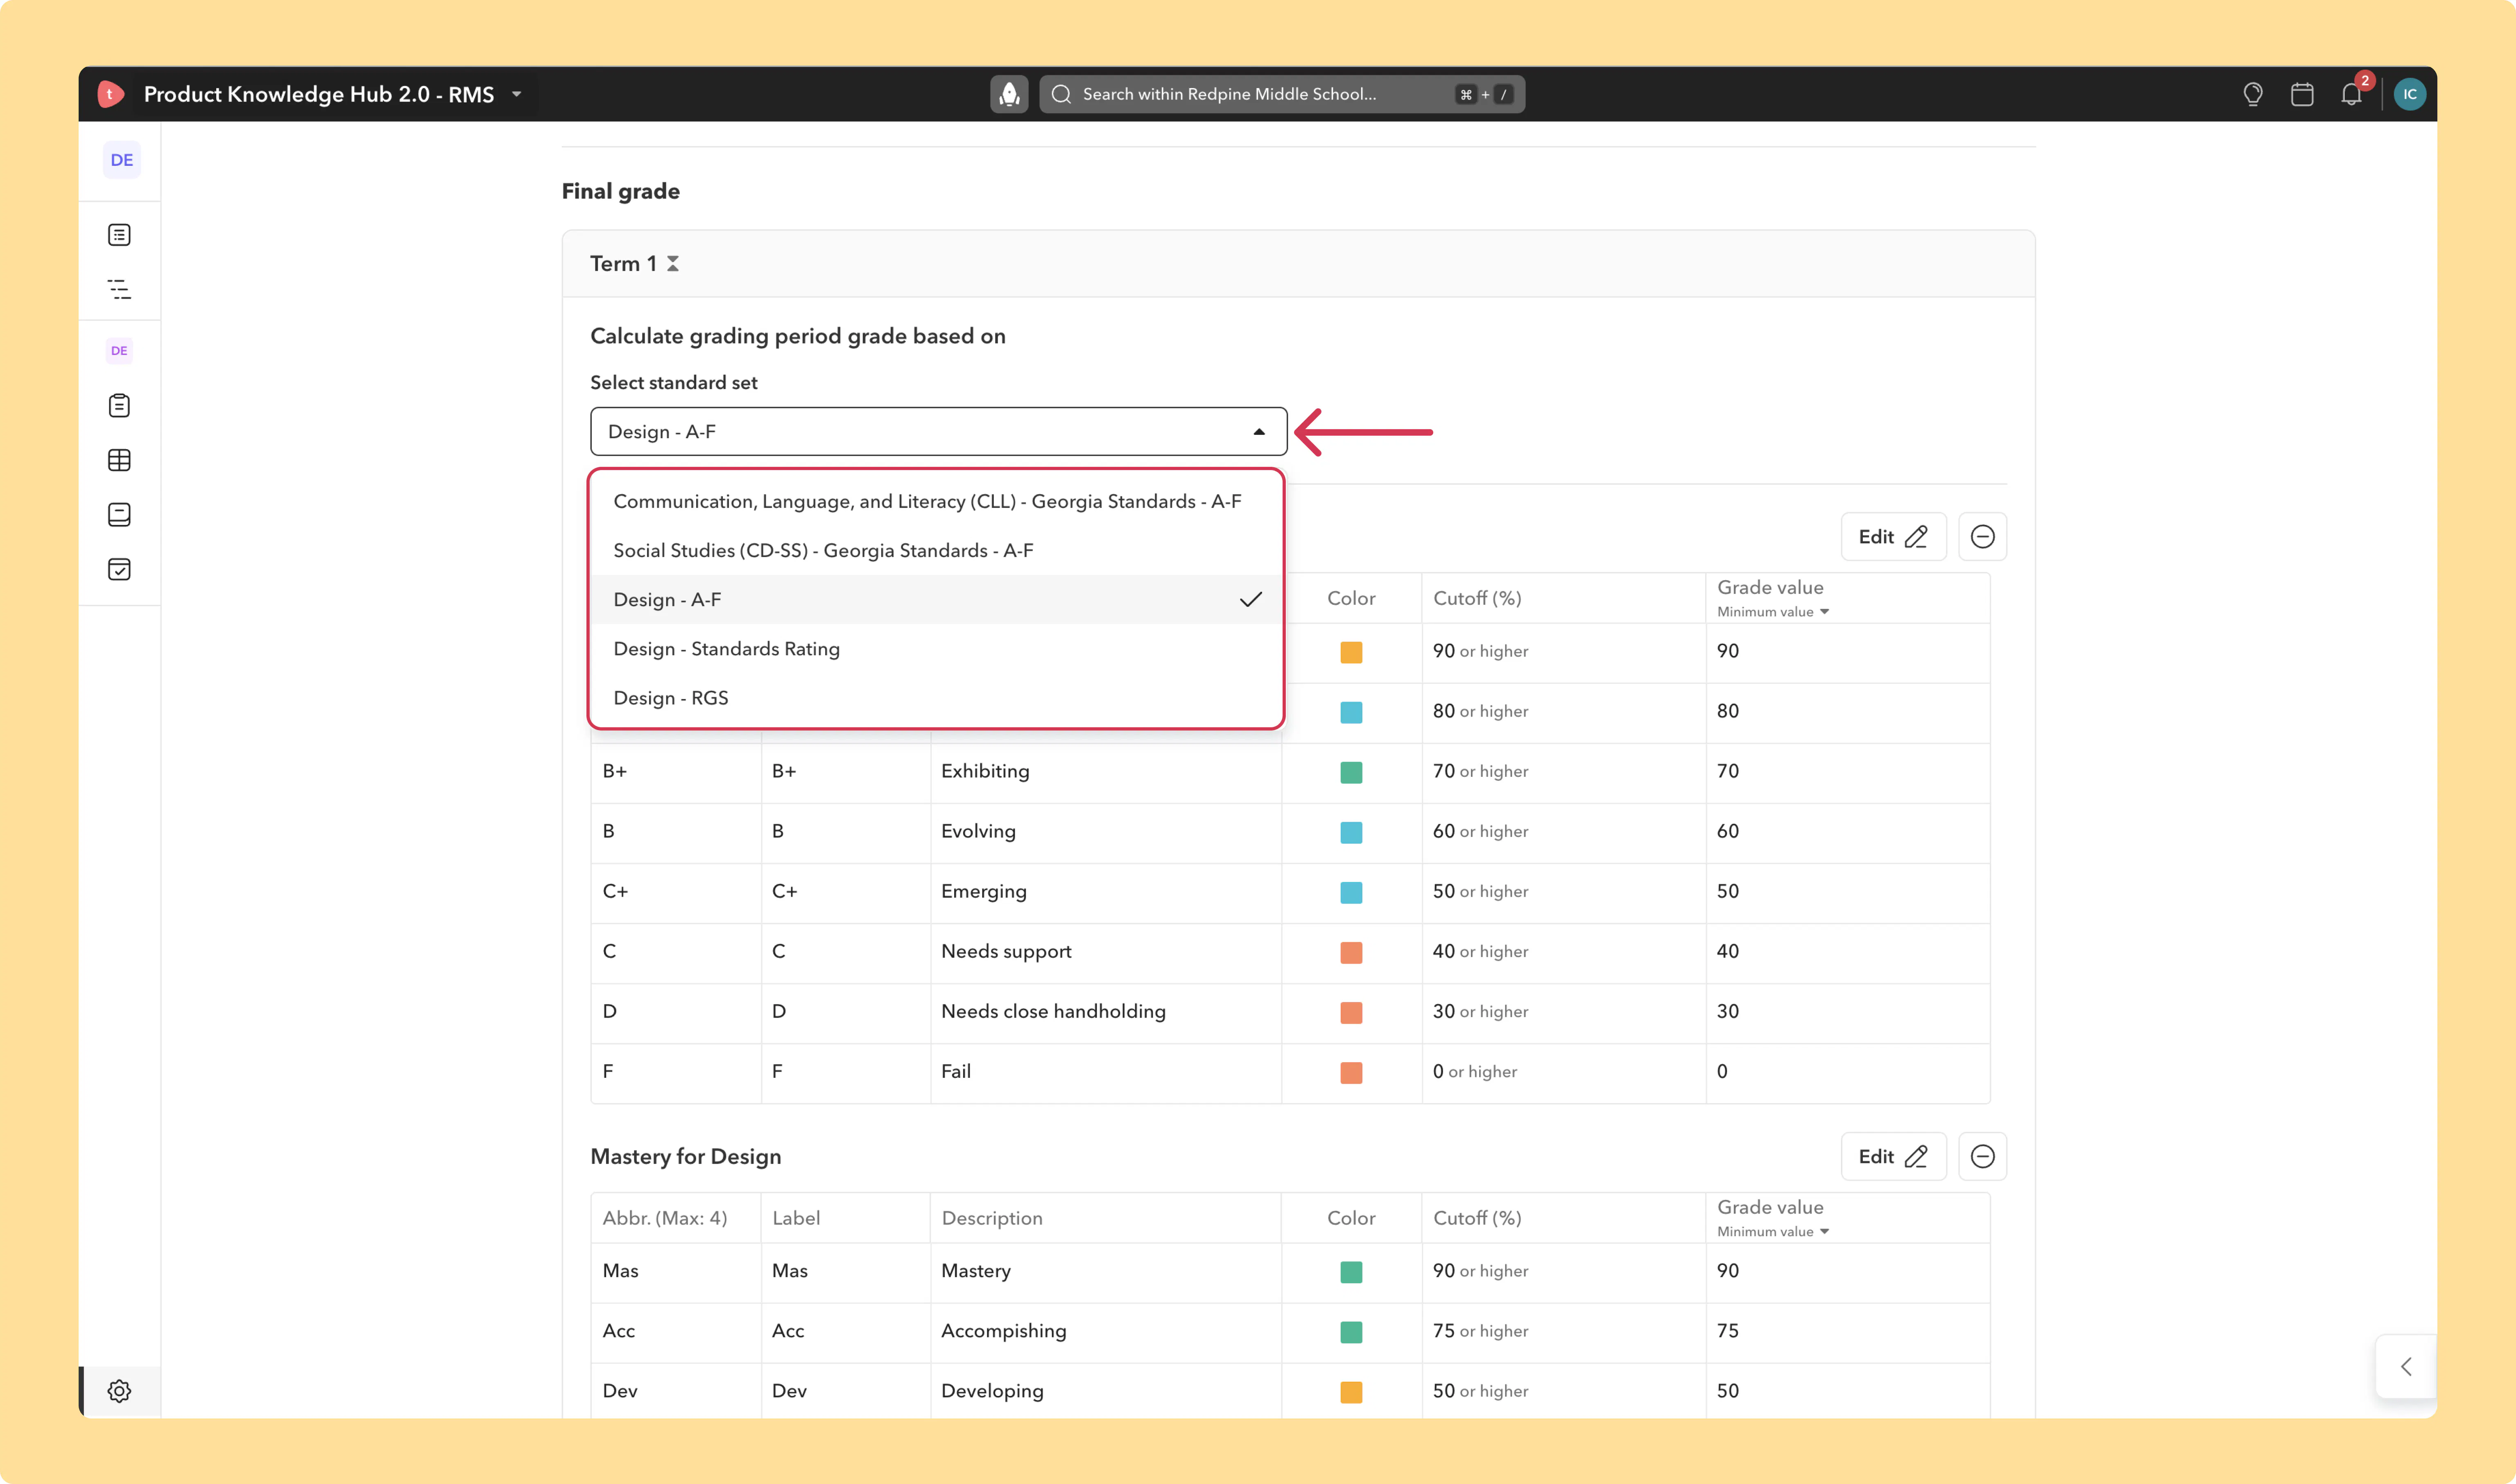The image size is (2516, 1484).
Task: Click the green swatch in Exhibiting row
Action: 1351,772
